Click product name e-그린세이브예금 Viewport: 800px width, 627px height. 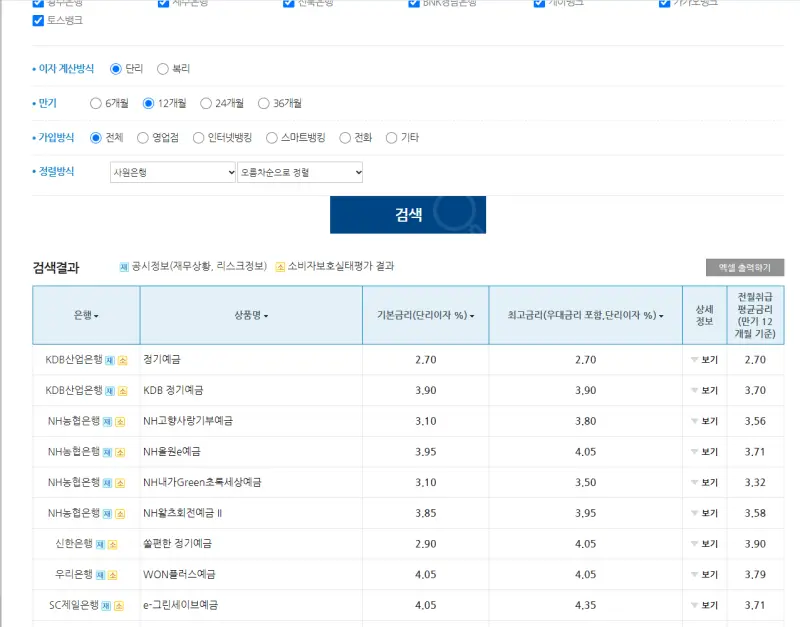pyautogui.click(x=181, y=605)
